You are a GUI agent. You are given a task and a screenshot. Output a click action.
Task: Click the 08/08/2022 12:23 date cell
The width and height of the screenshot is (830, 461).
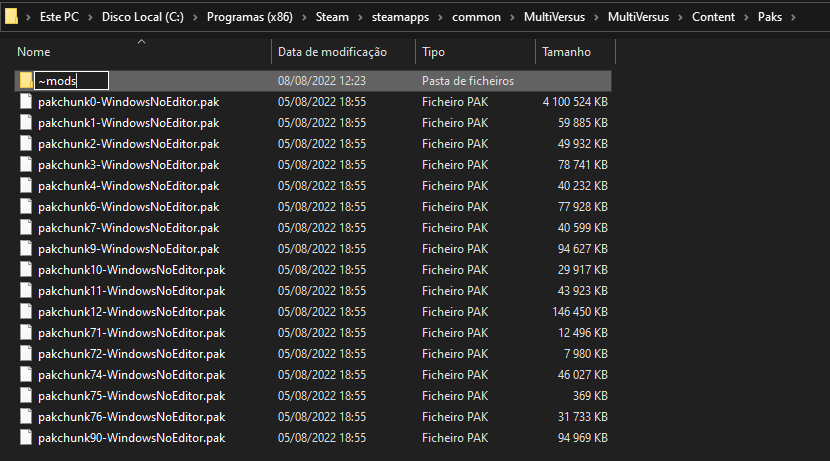pyautogui.click(x=322, y=80)
